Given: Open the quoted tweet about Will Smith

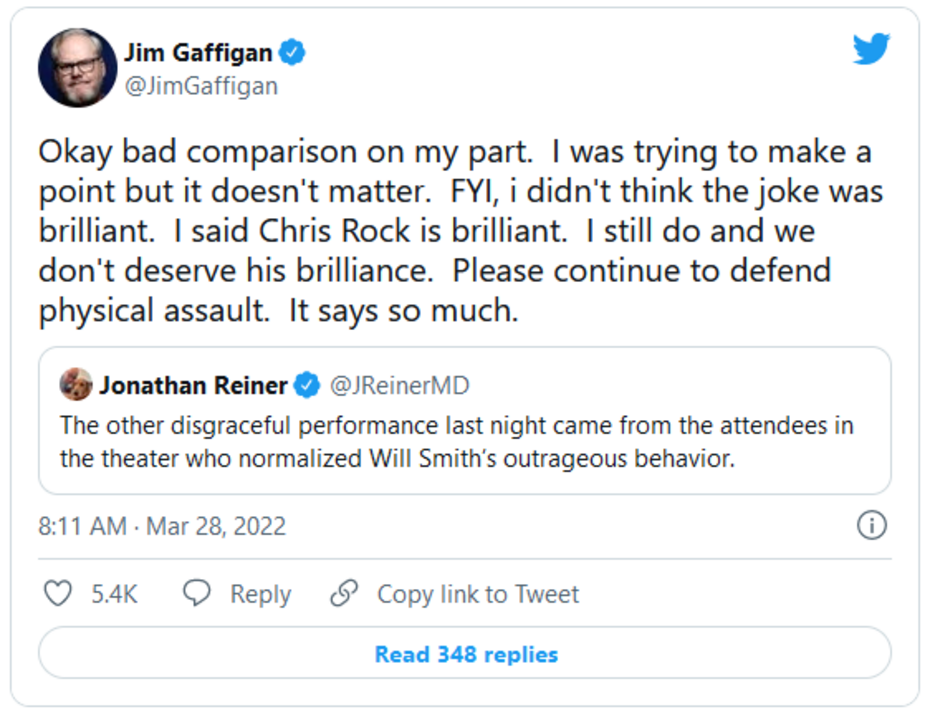Looking at the screenshot, I should pos(456,442).
